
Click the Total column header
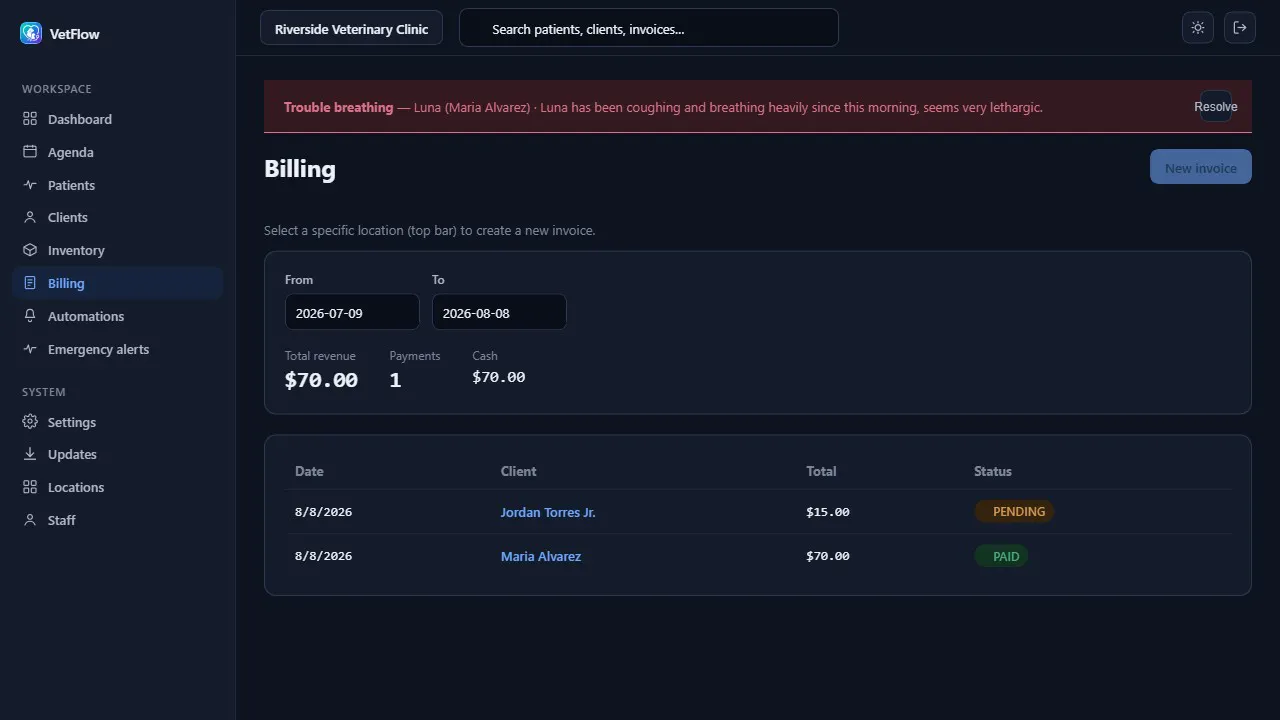pos(821,471)
